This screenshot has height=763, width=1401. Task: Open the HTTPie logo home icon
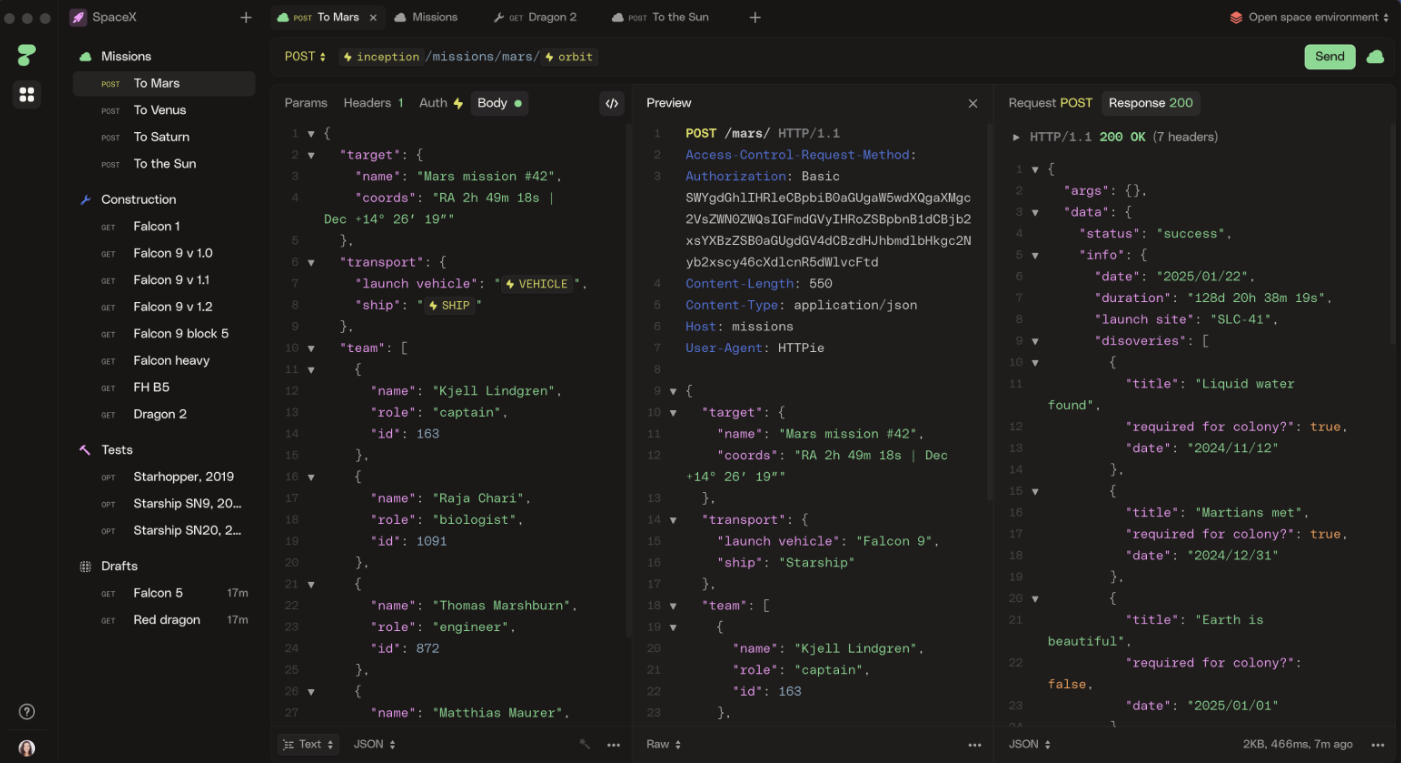27,55
